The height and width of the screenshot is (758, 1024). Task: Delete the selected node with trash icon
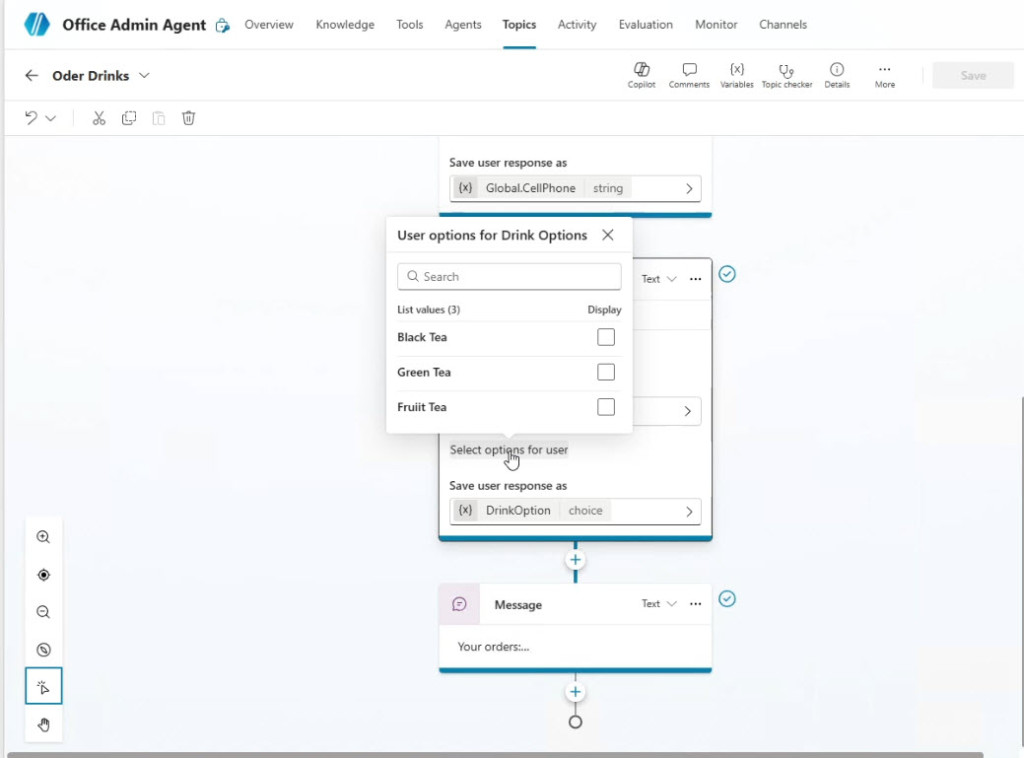(x=188, y=118)
